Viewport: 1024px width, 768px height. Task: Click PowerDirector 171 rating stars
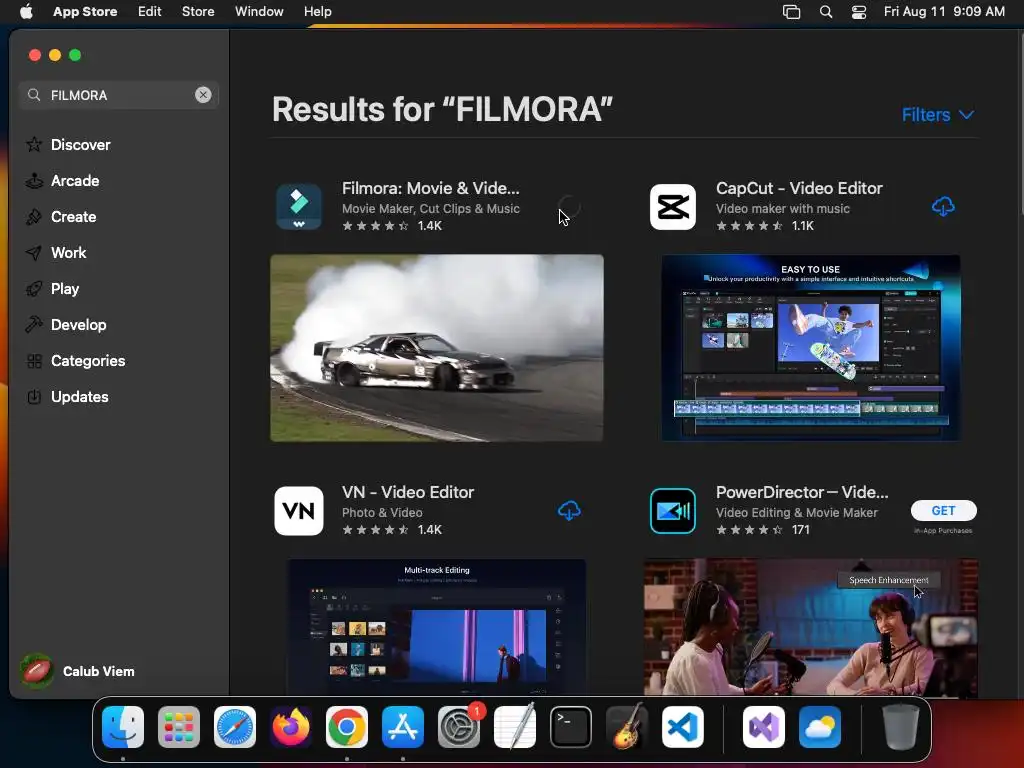click(749, 530)
